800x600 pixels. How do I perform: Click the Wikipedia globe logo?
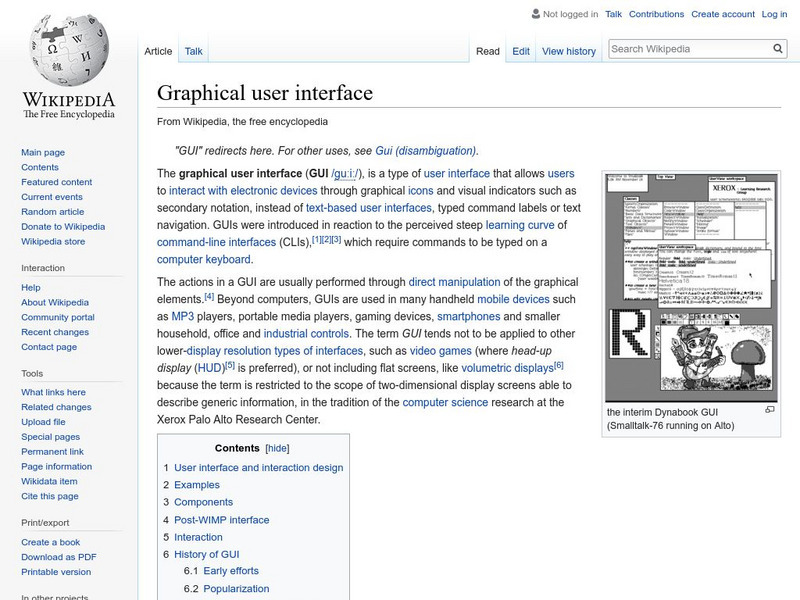click(x=69, y=50)
